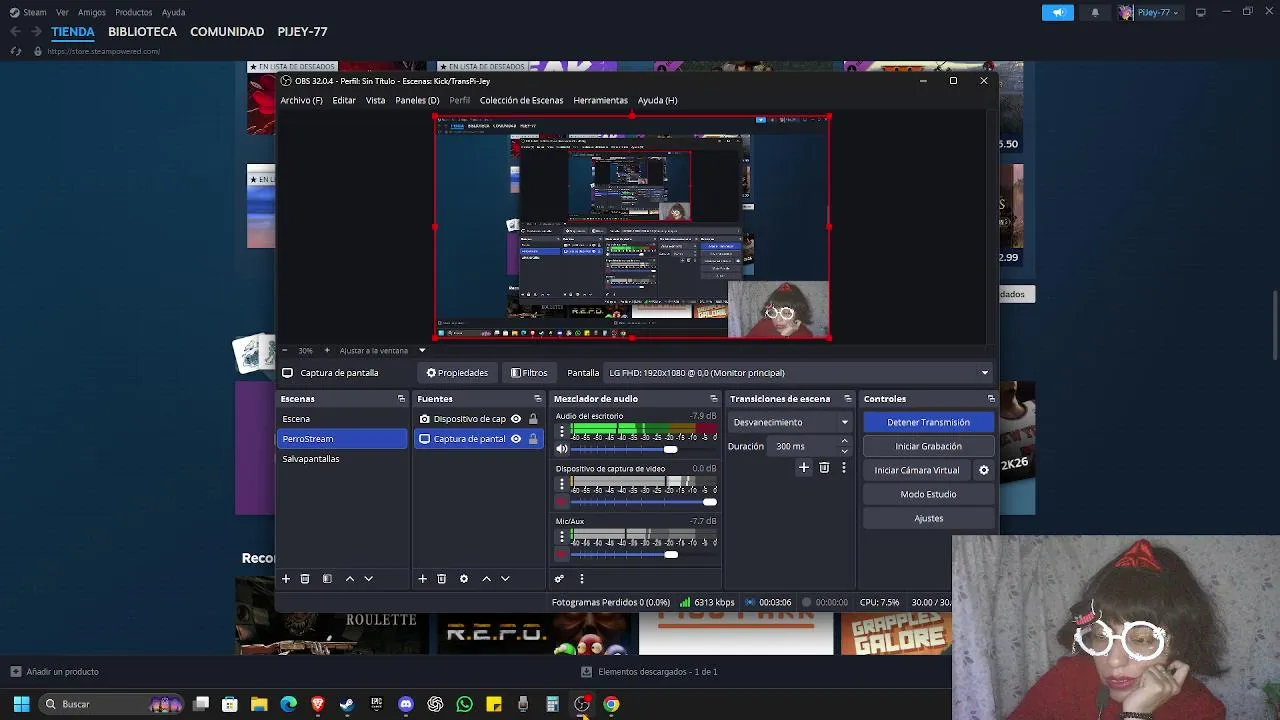Open Herramientas menu in OBS
The height and width of the screenshot is (720, 1280).
[x=600, y=100]
